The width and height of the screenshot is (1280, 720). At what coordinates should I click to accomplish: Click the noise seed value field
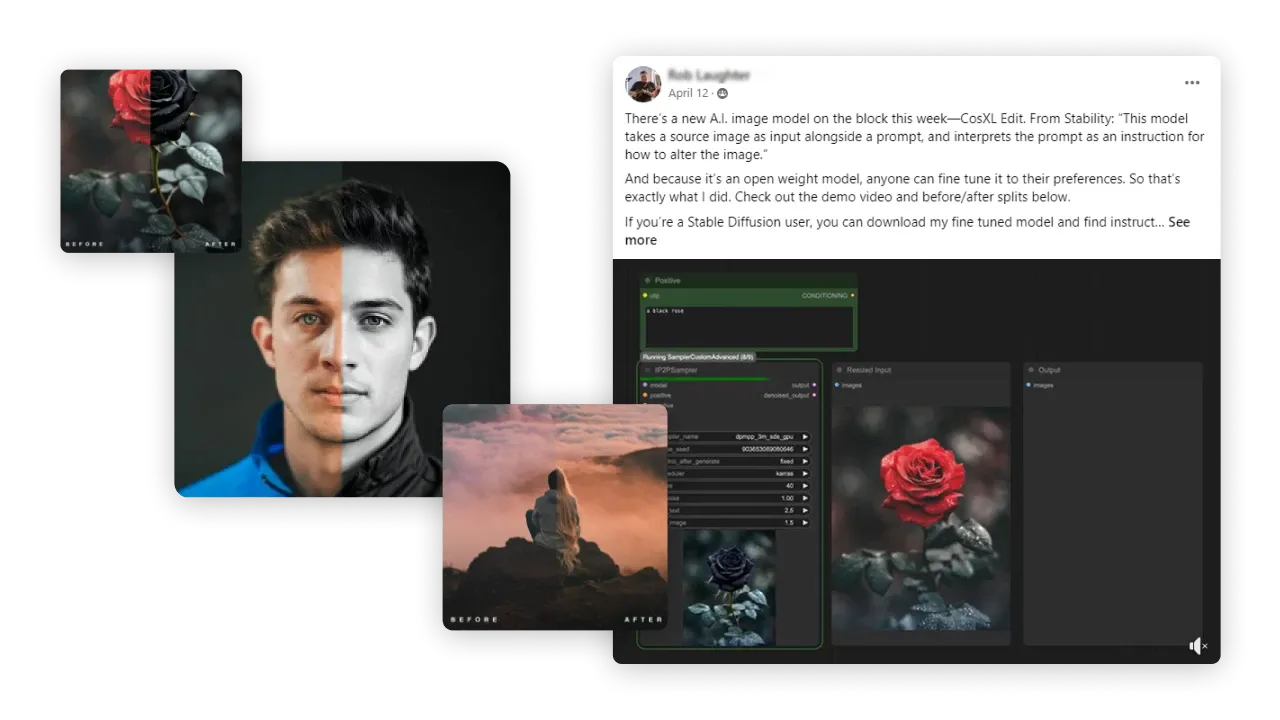[738, 449]
